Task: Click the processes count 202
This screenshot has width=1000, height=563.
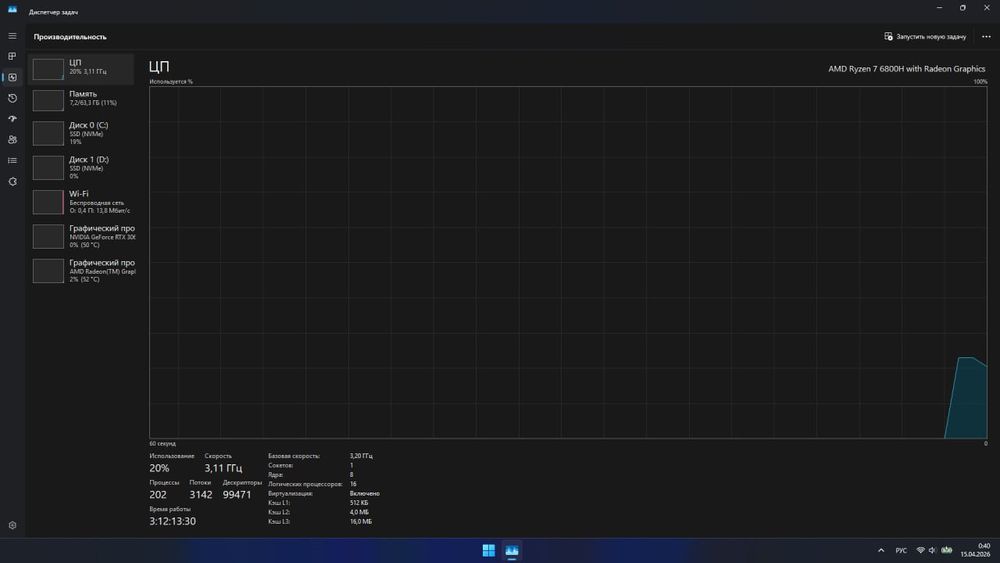Action: pyautogui.click(x=158, y=495)
